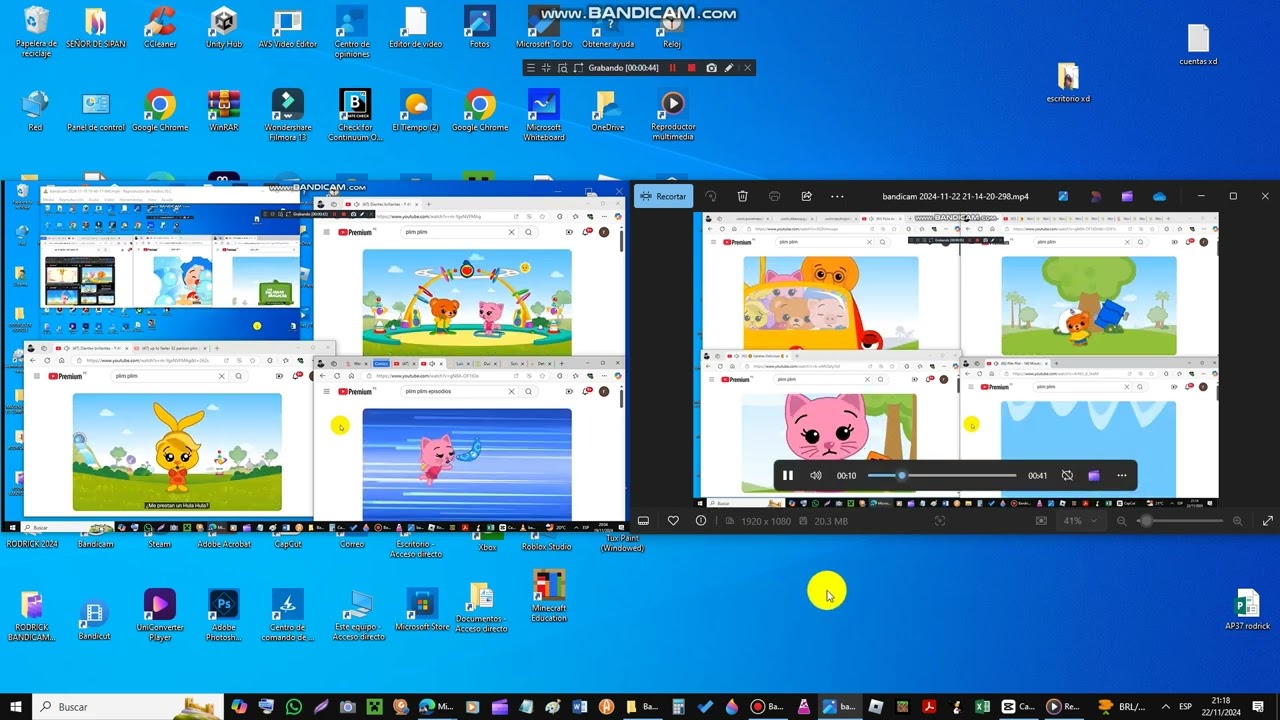
Task: Click the ESP language indicator in the taskbar
Action: point(1186,707)
